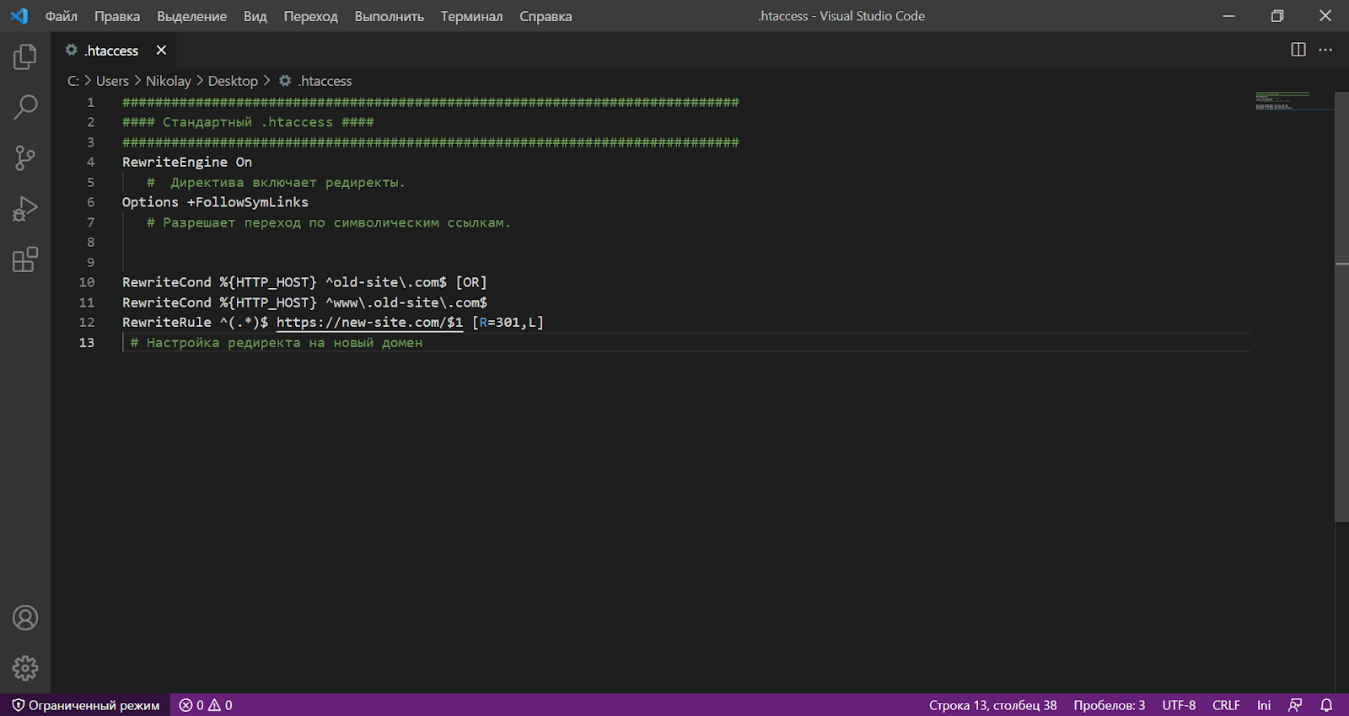Open the Explorer view in activity bar

click(25, 57)
